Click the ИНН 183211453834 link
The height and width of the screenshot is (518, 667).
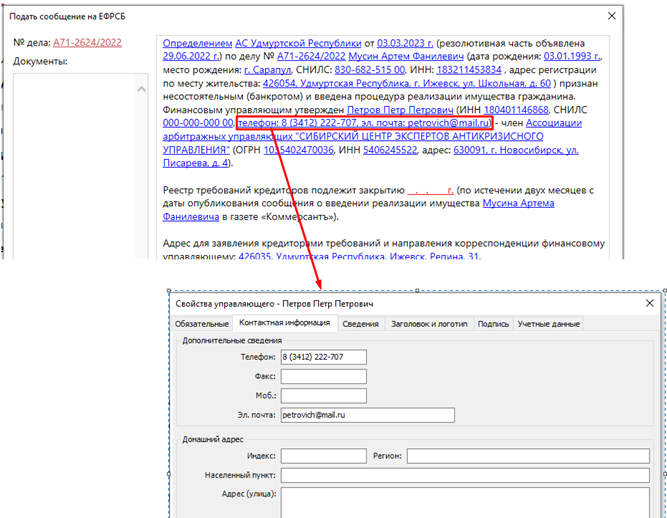tap(469, 70)
